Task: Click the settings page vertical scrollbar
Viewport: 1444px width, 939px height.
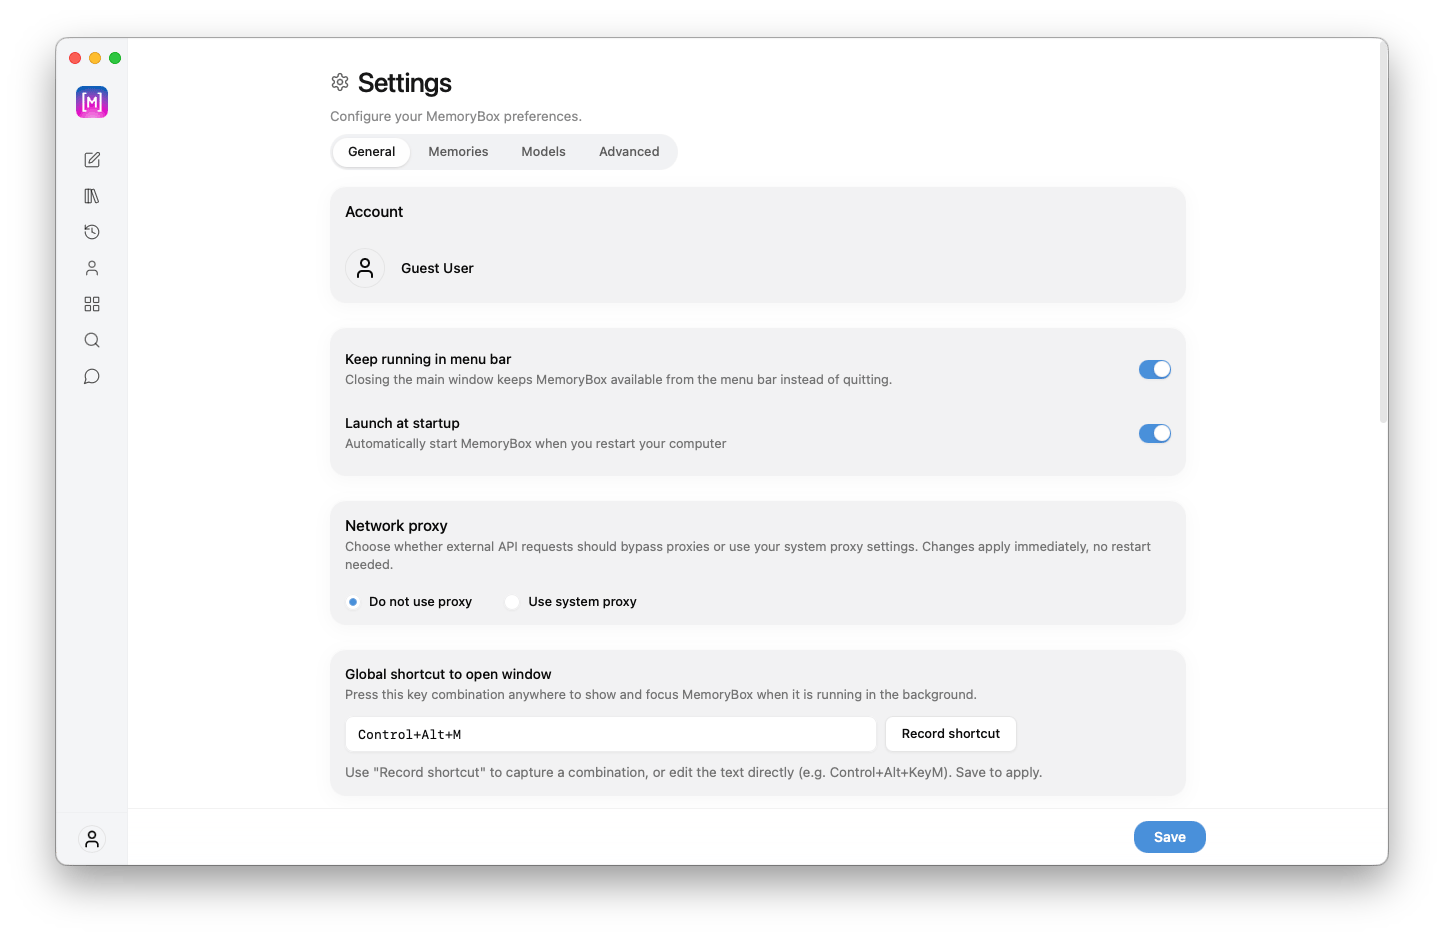Action: [1383, 233]
